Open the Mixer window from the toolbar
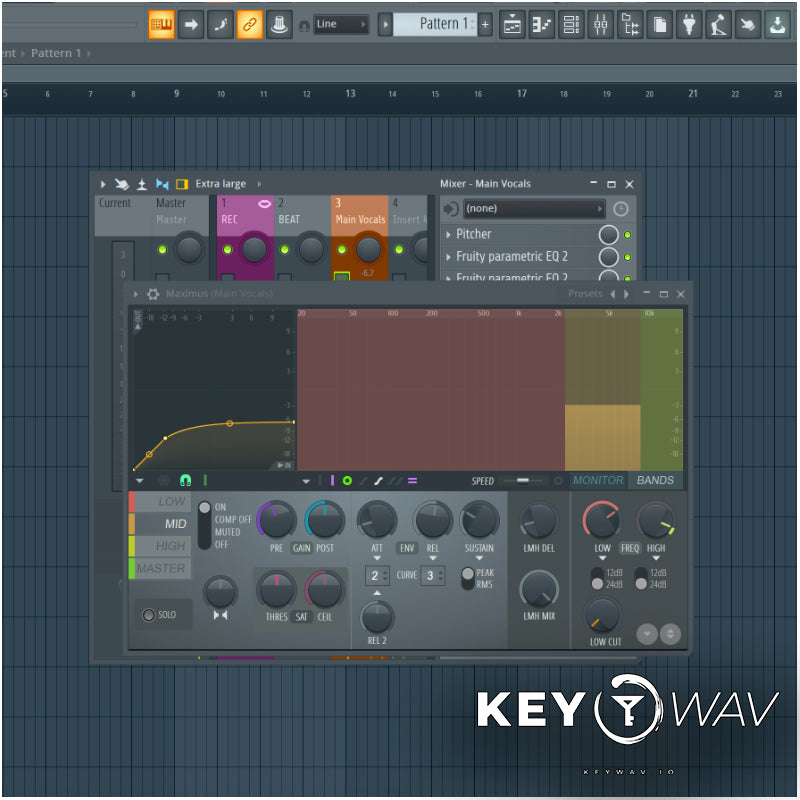Screen dimensions: 800x800 [x=600, y=24]
